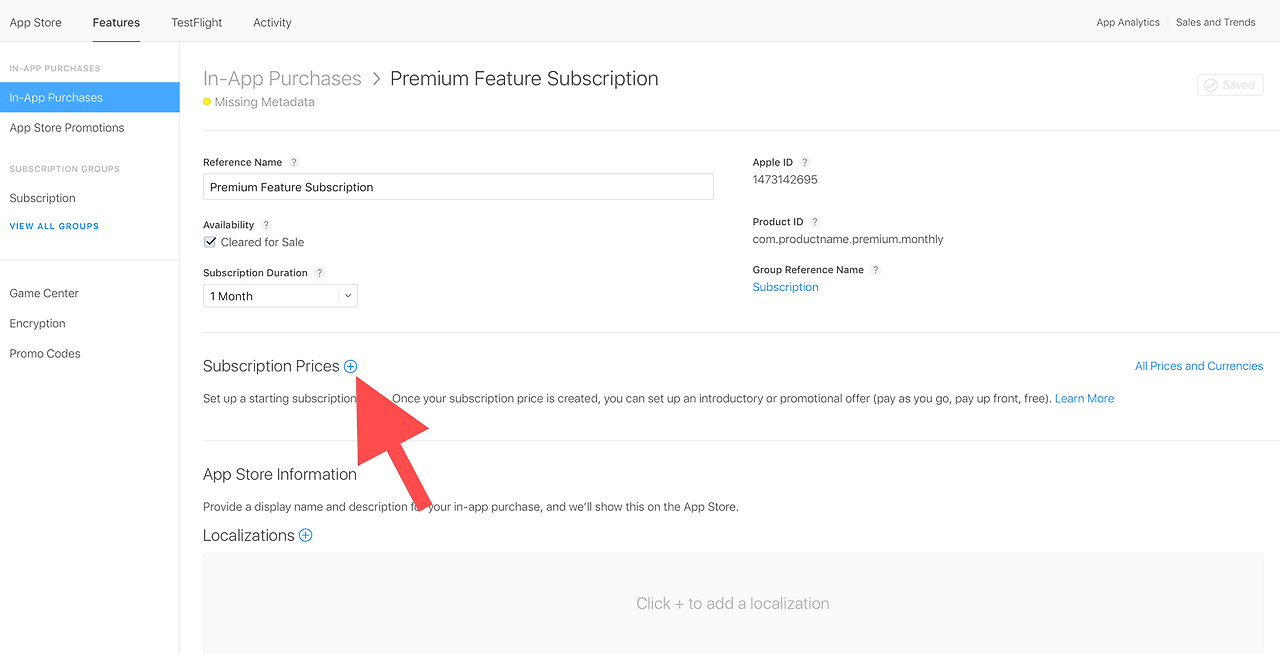View help for Product ID

(x=815, y=222)
